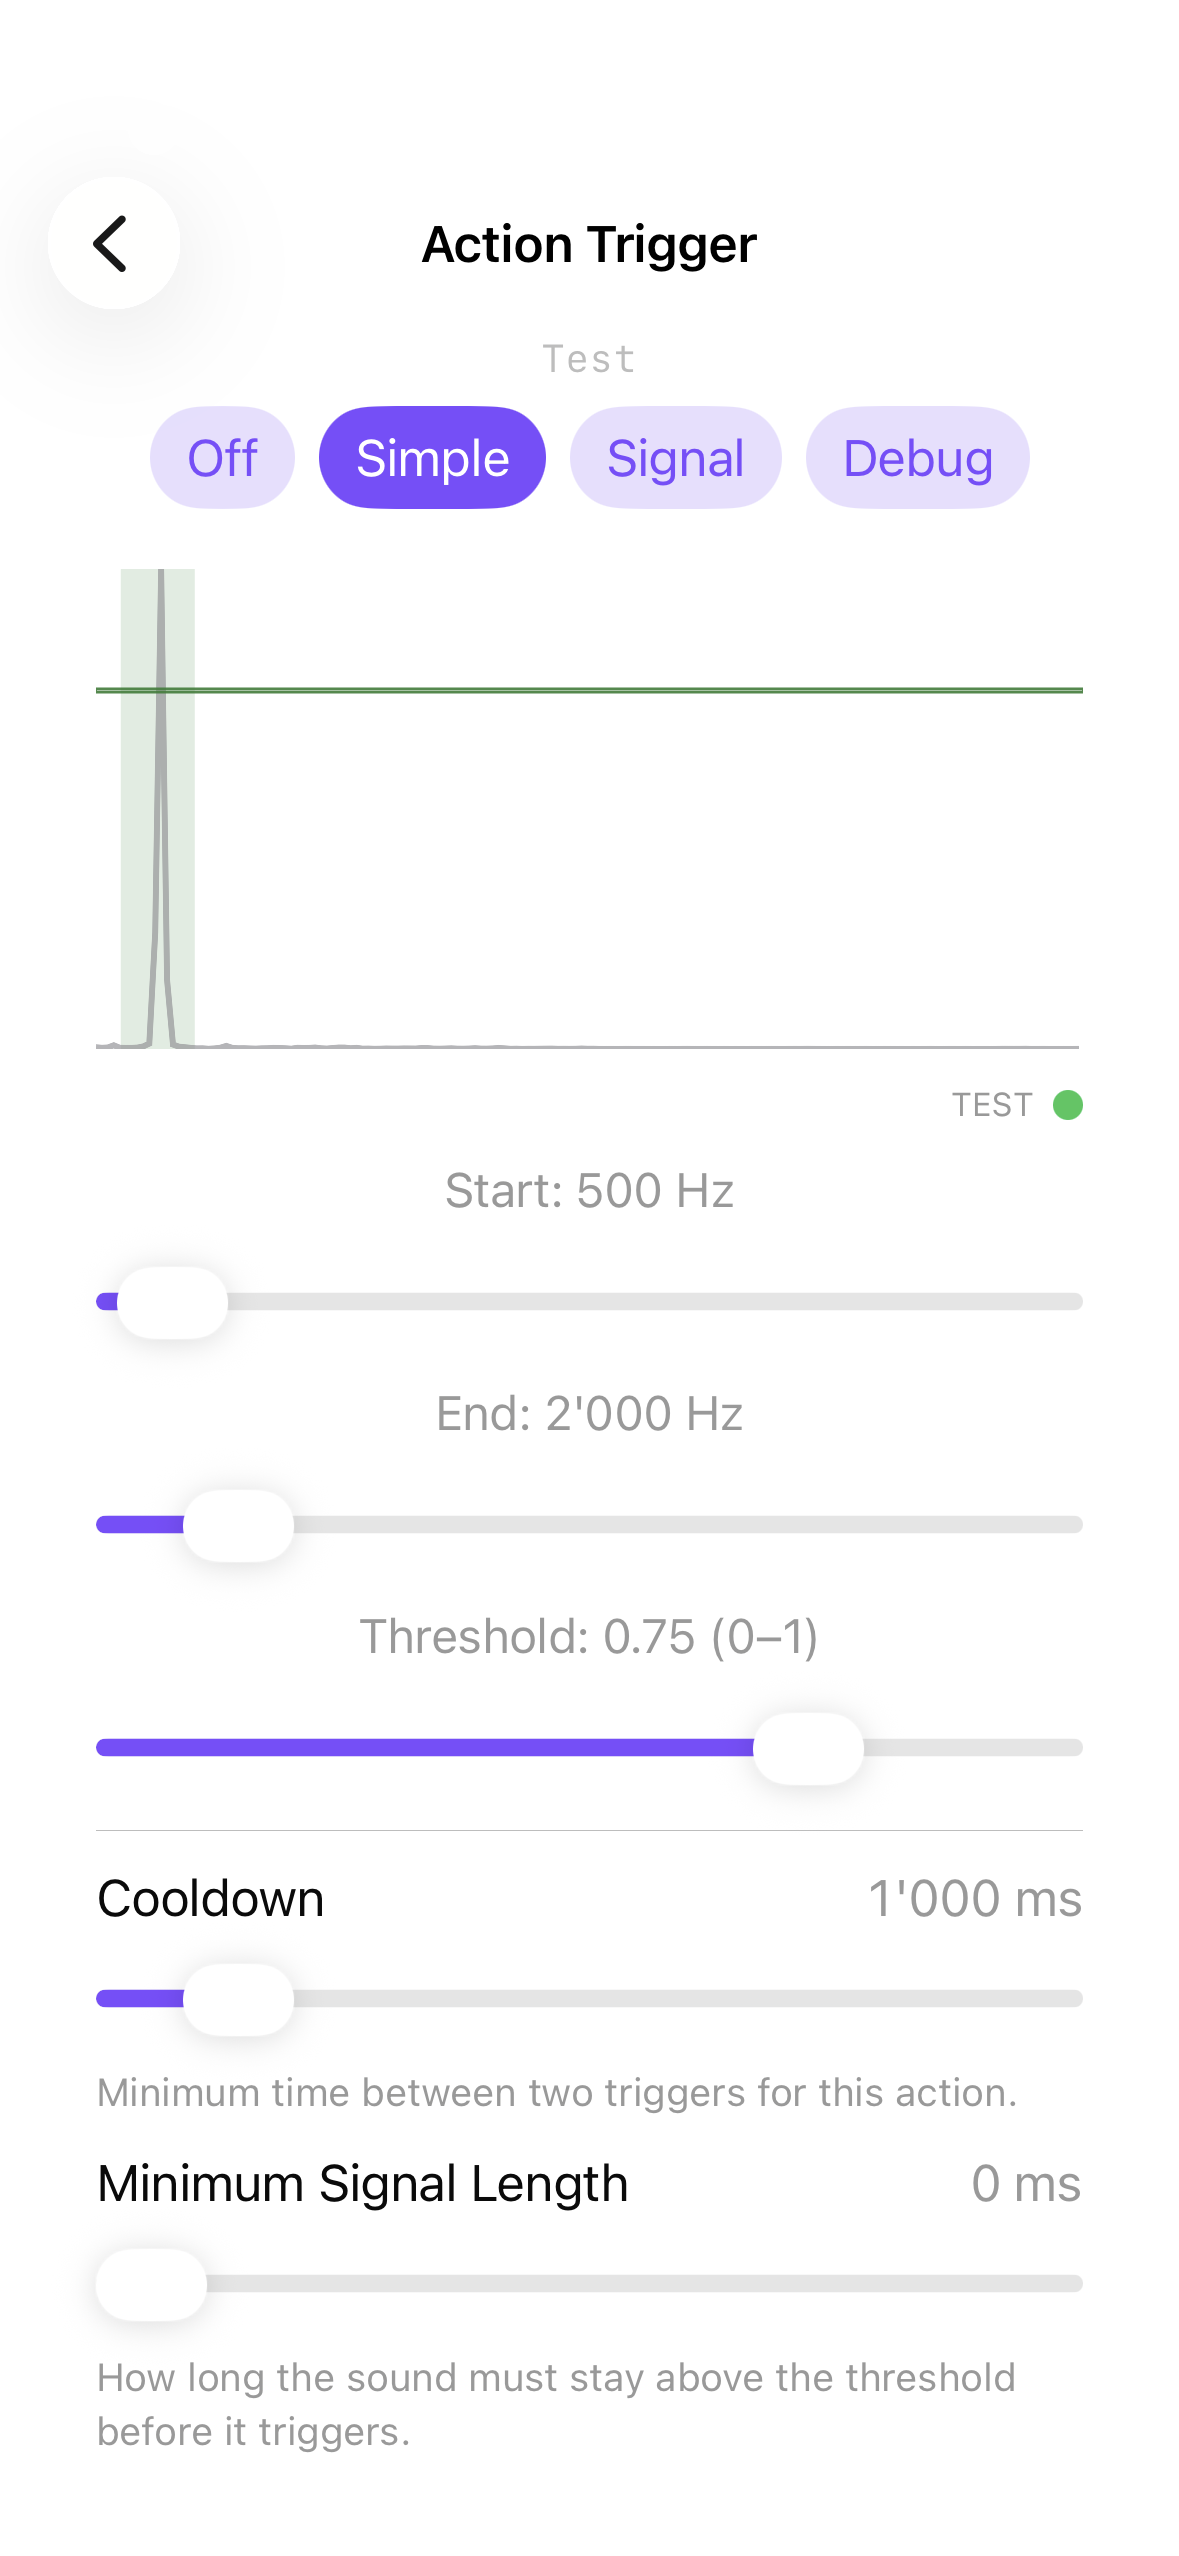Tap the Start: 500 Hz label
Image resolution: width=1179 pixels, height=2556 pixels.
point(589,1190)
